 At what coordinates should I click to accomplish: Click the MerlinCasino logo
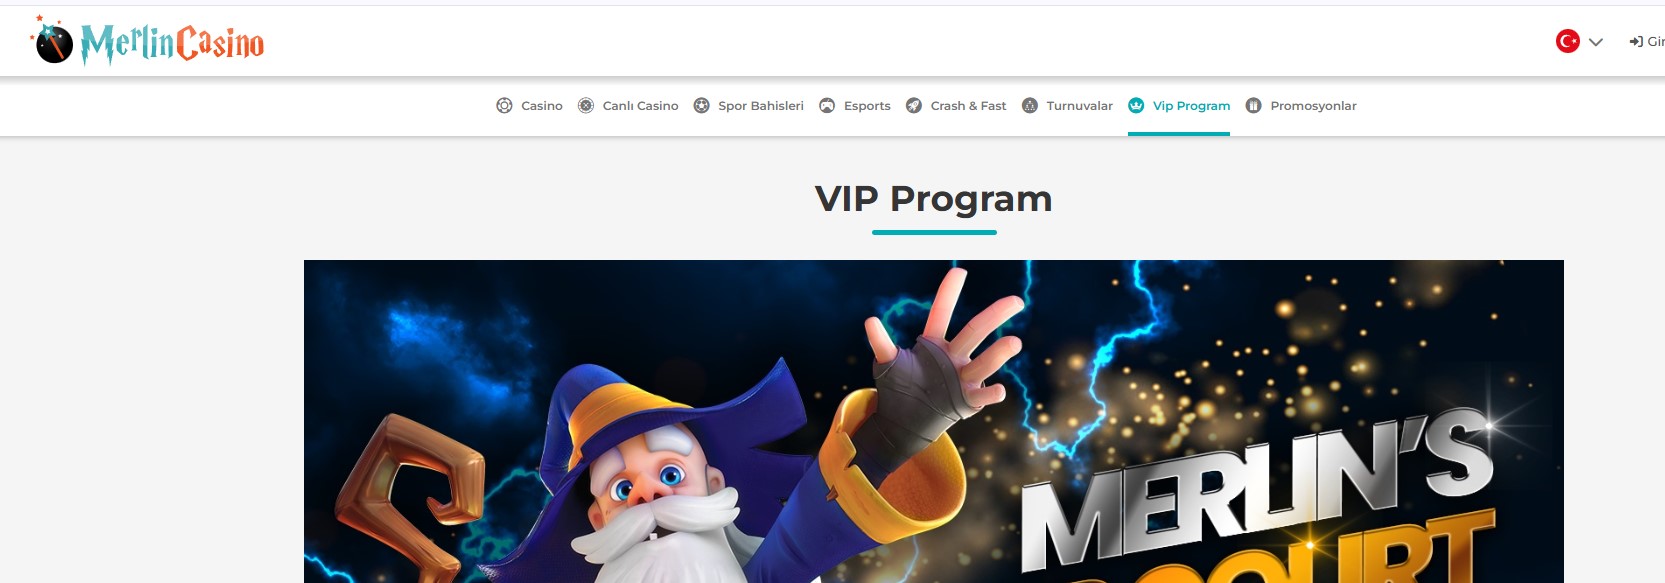pos(148,41)
